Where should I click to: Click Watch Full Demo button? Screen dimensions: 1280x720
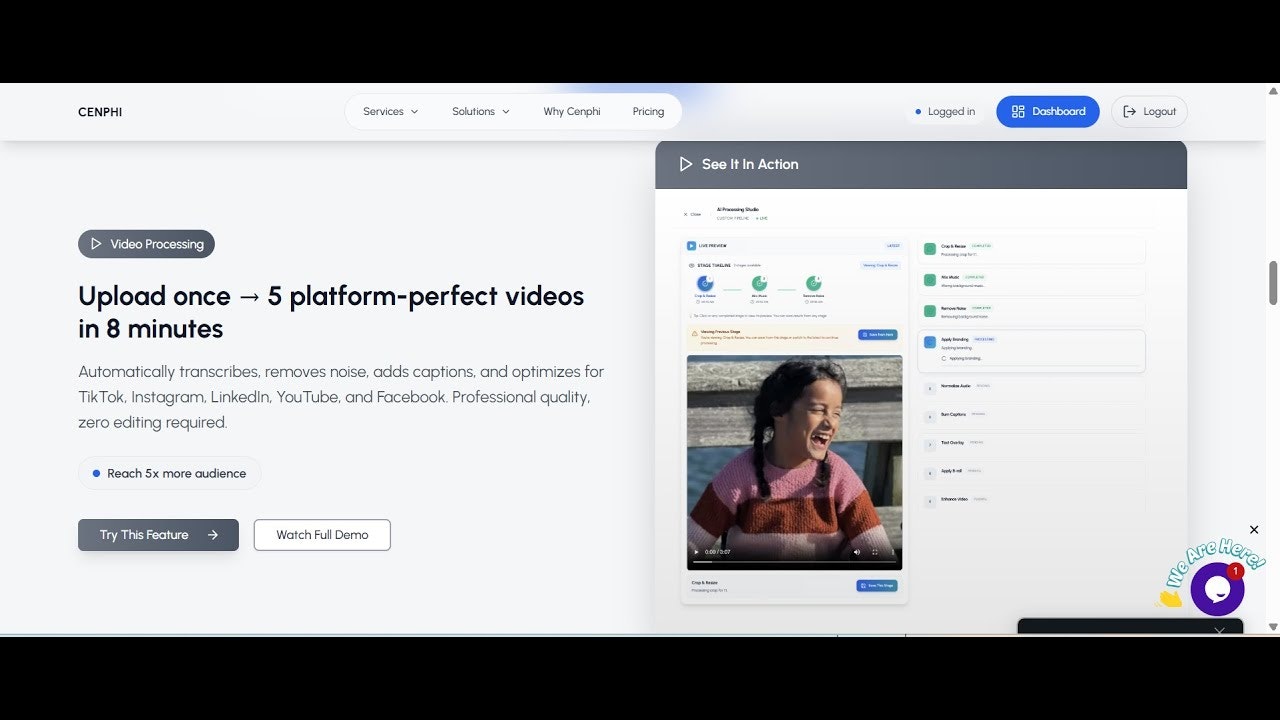tap(322, 535)
